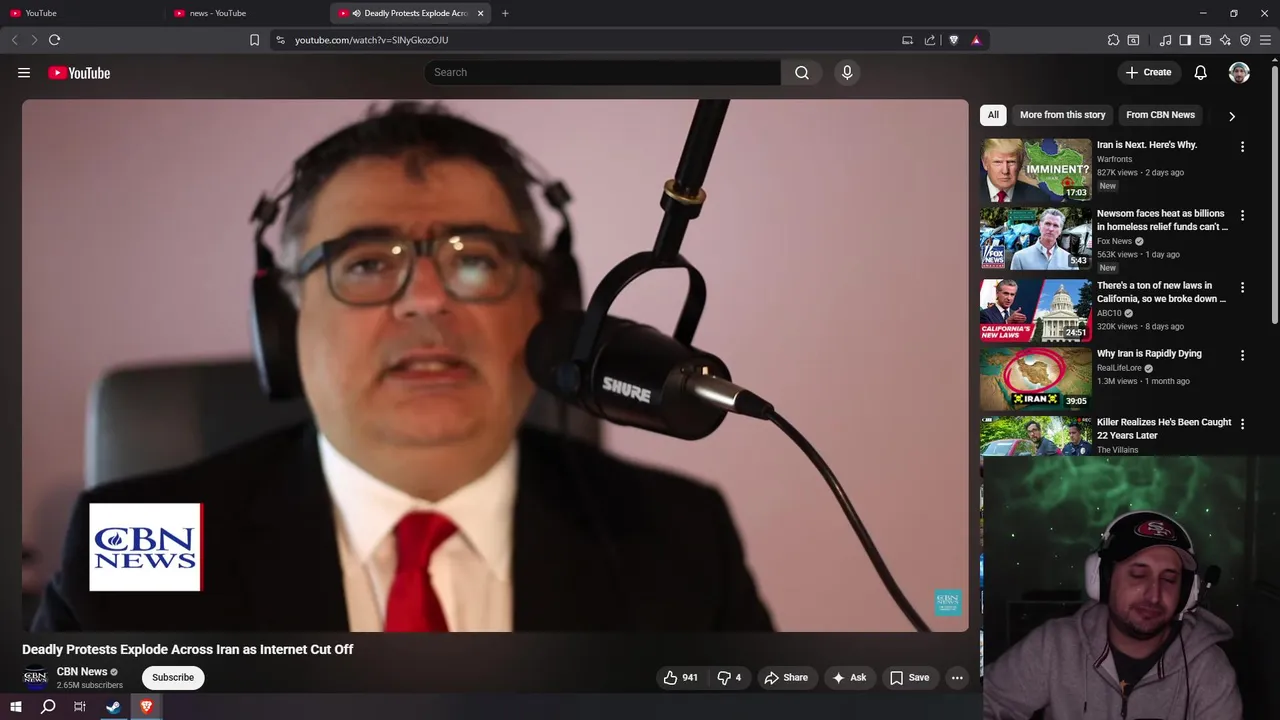The height and width of the screenshot is (720, 1280).
Task: Open the 'Why Iran is Rapidly Dying' thumbnail
Action: pos(1036,379)
